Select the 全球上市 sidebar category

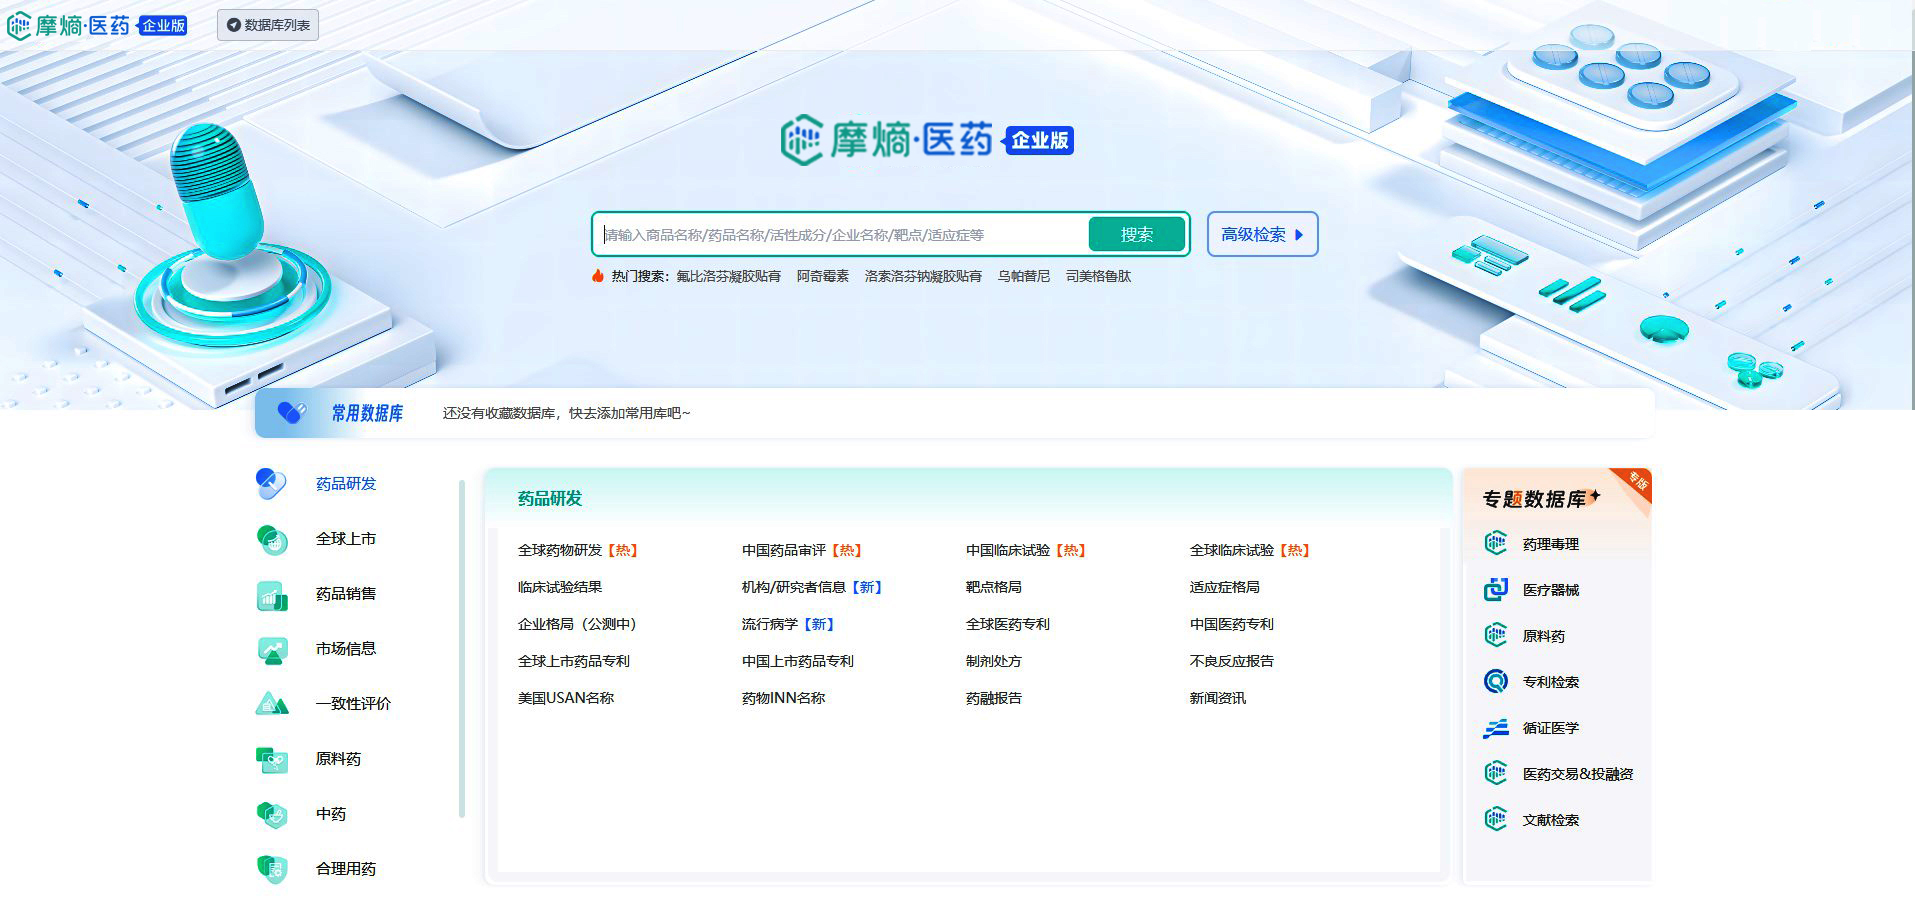(346, 539)
